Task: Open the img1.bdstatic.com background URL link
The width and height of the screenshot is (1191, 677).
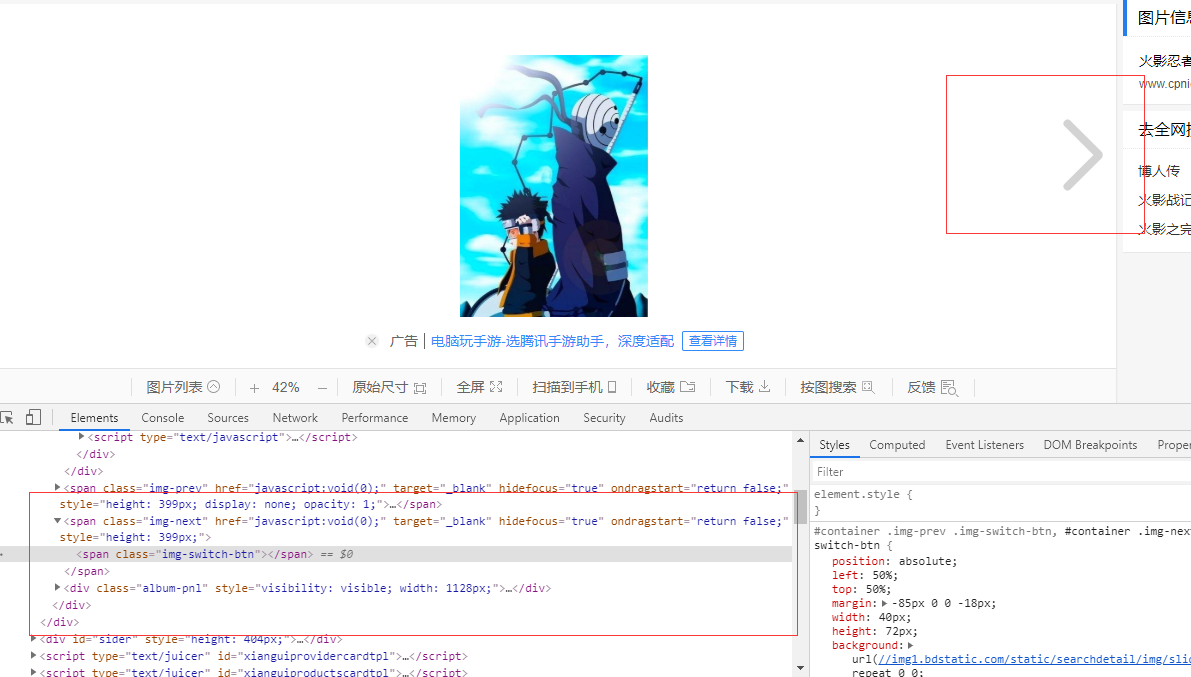Action: pyautogui.click(x=1035, y=660)
